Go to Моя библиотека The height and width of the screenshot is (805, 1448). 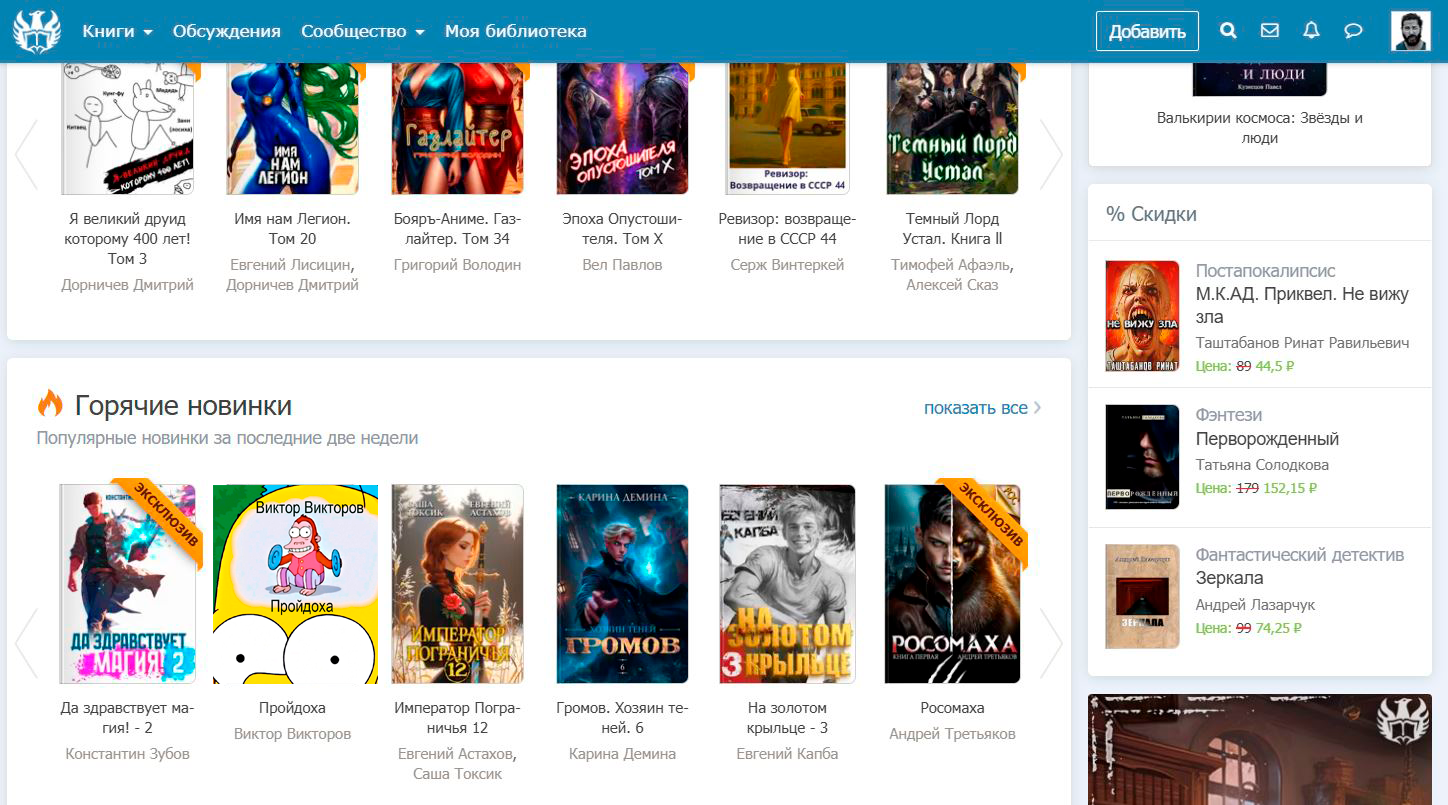pyautogui.click(x=515, y=31)
